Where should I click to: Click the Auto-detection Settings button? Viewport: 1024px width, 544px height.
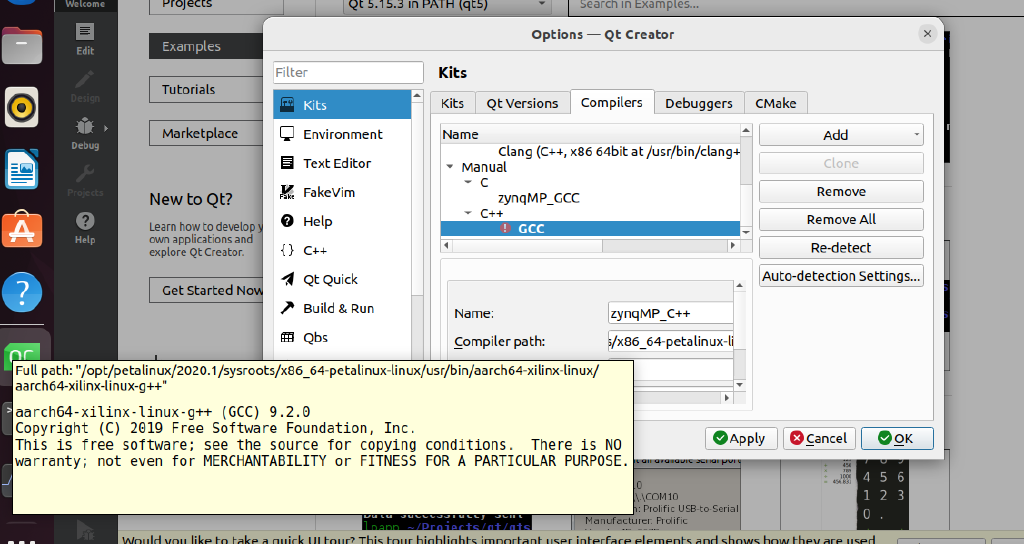pos(840,276)
